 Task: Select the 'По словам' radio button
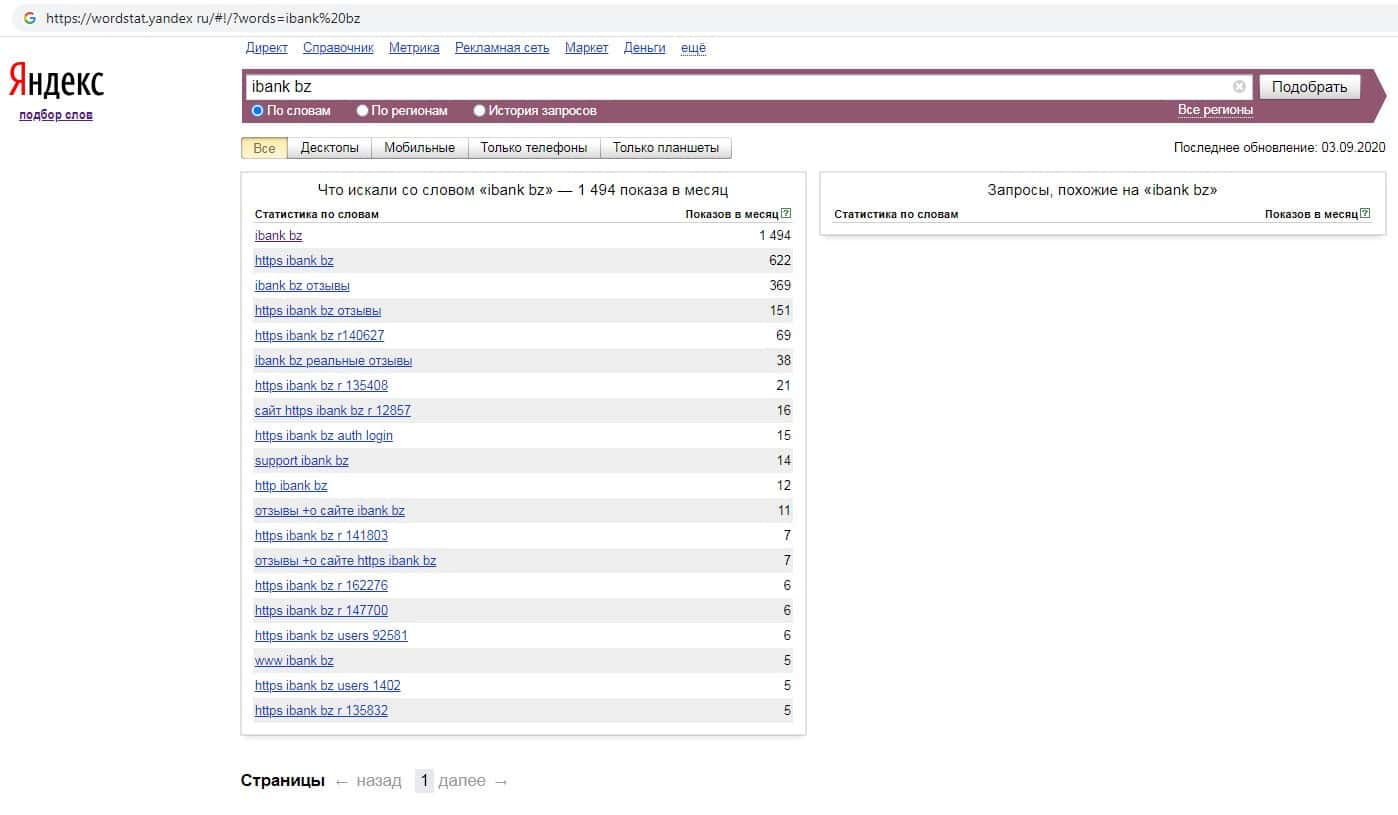coord(258,111)
